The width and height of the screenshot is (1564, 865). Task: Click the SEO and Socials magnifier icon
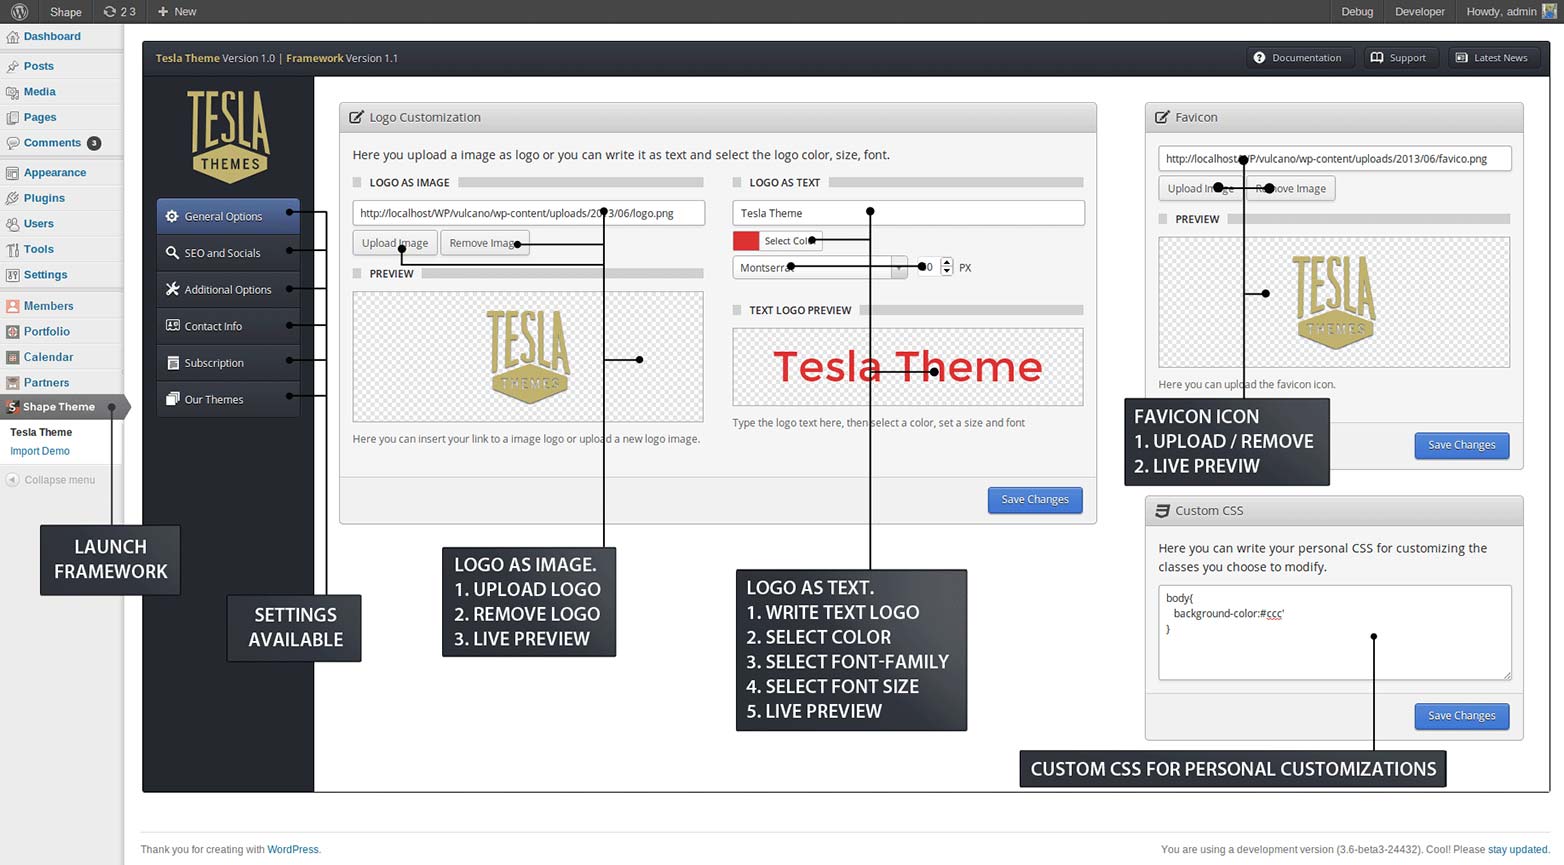(x=172, y=253)
